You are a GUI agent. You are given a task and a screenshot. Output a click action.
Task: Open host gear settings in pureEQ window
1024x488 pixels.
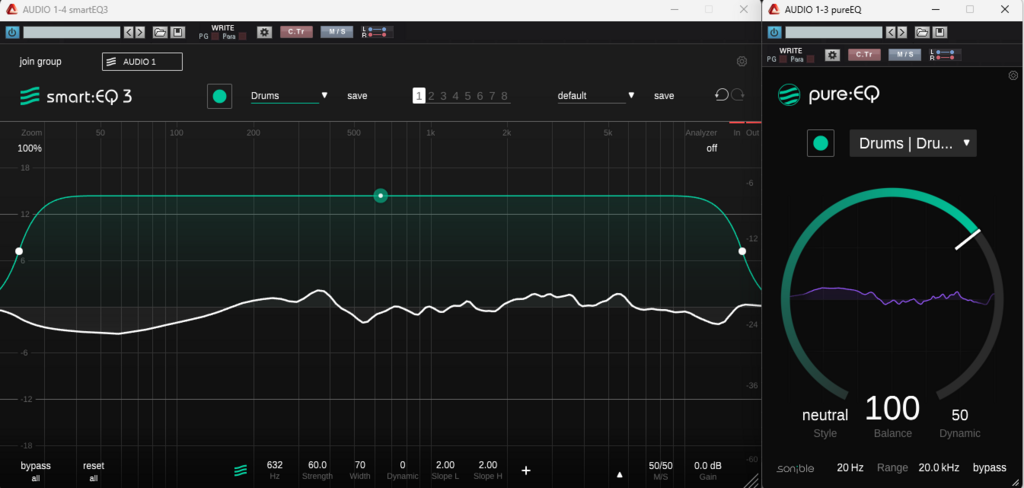pyautogui.click(x=832, y=55)
